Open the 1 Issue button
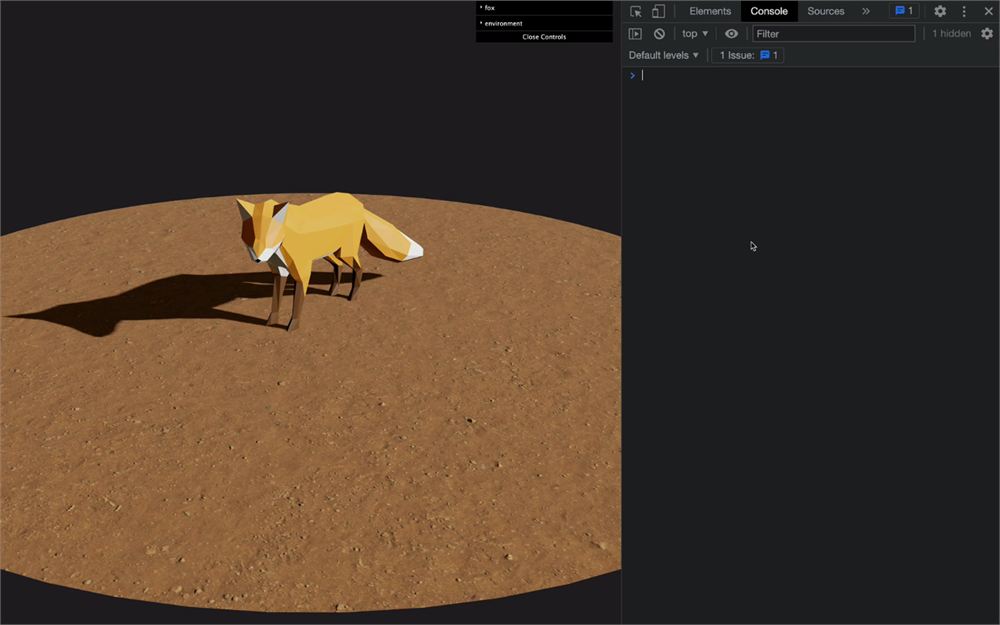 point(747,55)
